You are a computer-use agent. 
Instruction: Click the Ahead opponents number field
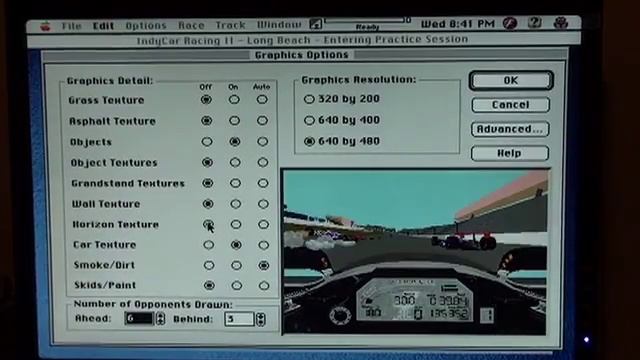pyautogui.click(x=139, y=318)
